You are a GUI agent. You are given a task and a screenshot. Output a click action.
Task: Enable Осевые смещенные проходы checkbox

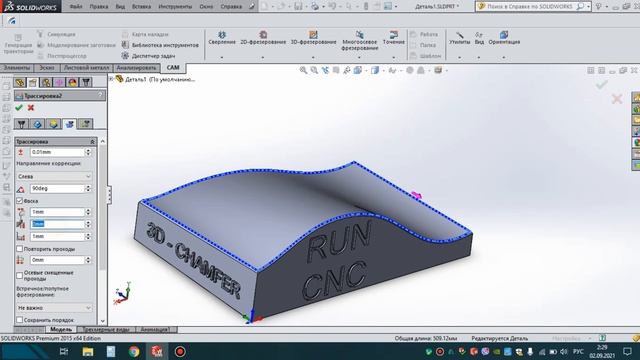point(19,276)
